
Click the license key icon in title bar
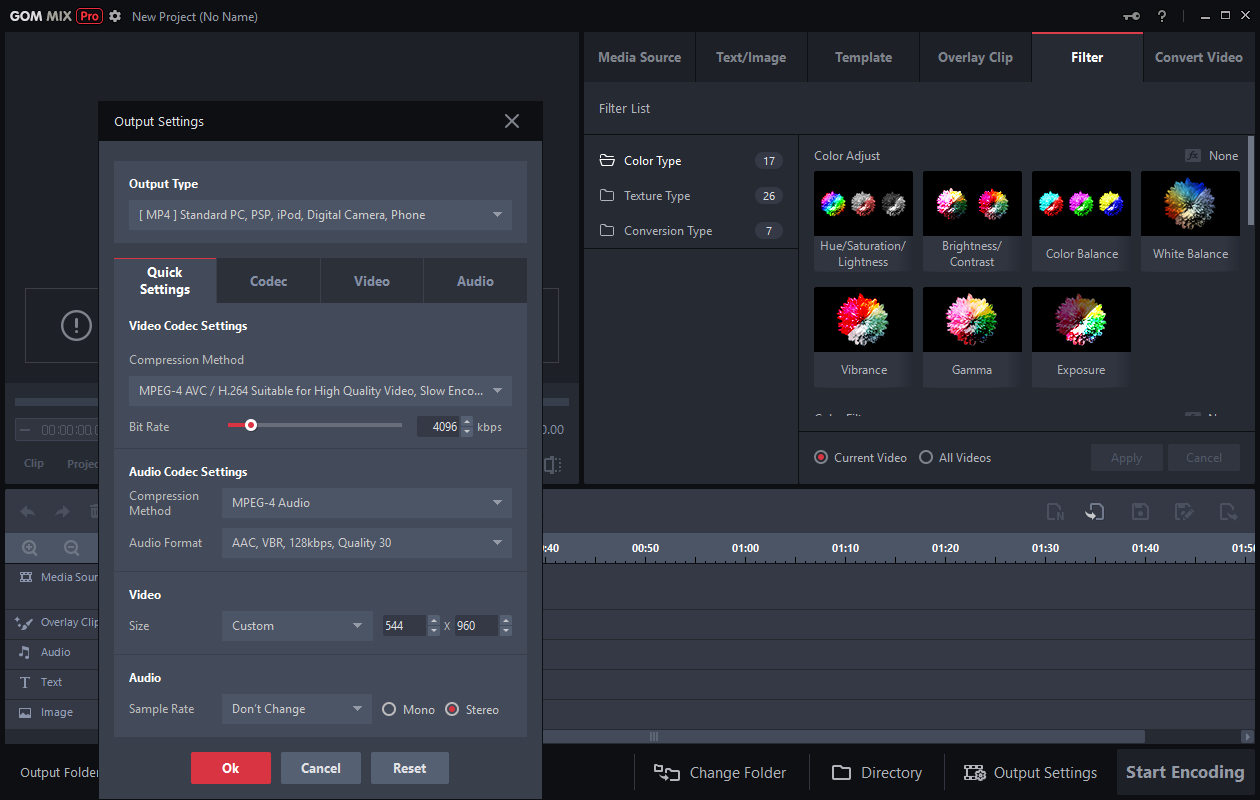[x=1131, y=16]
